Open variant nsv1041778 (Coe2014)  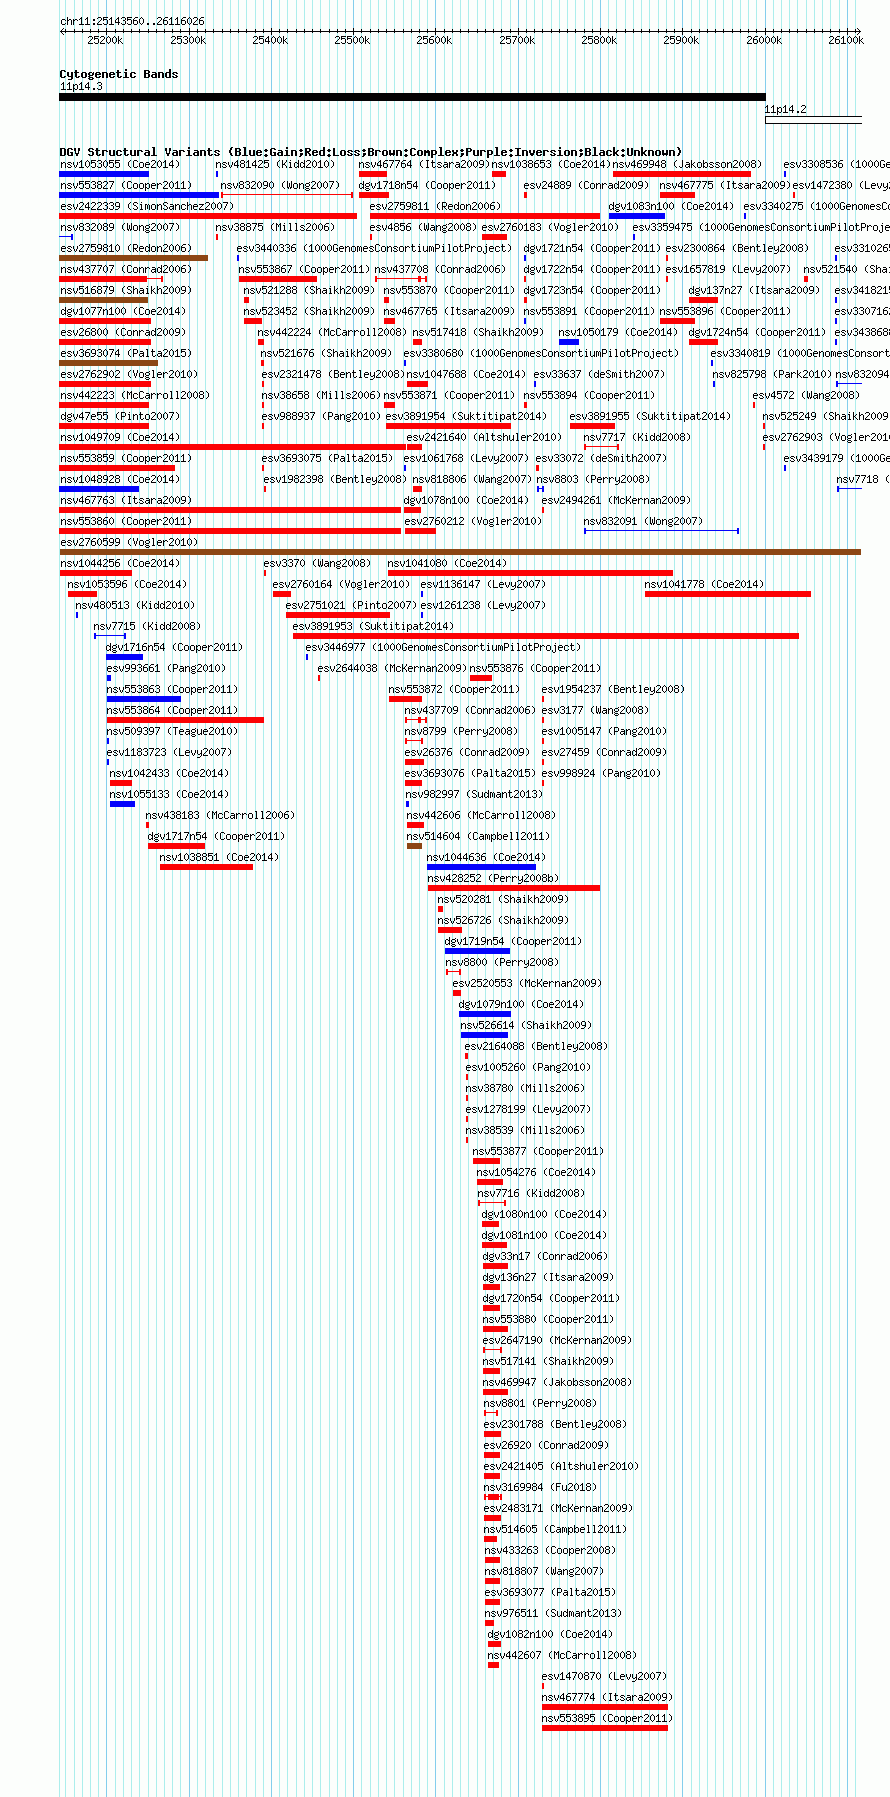click(704, 584)
